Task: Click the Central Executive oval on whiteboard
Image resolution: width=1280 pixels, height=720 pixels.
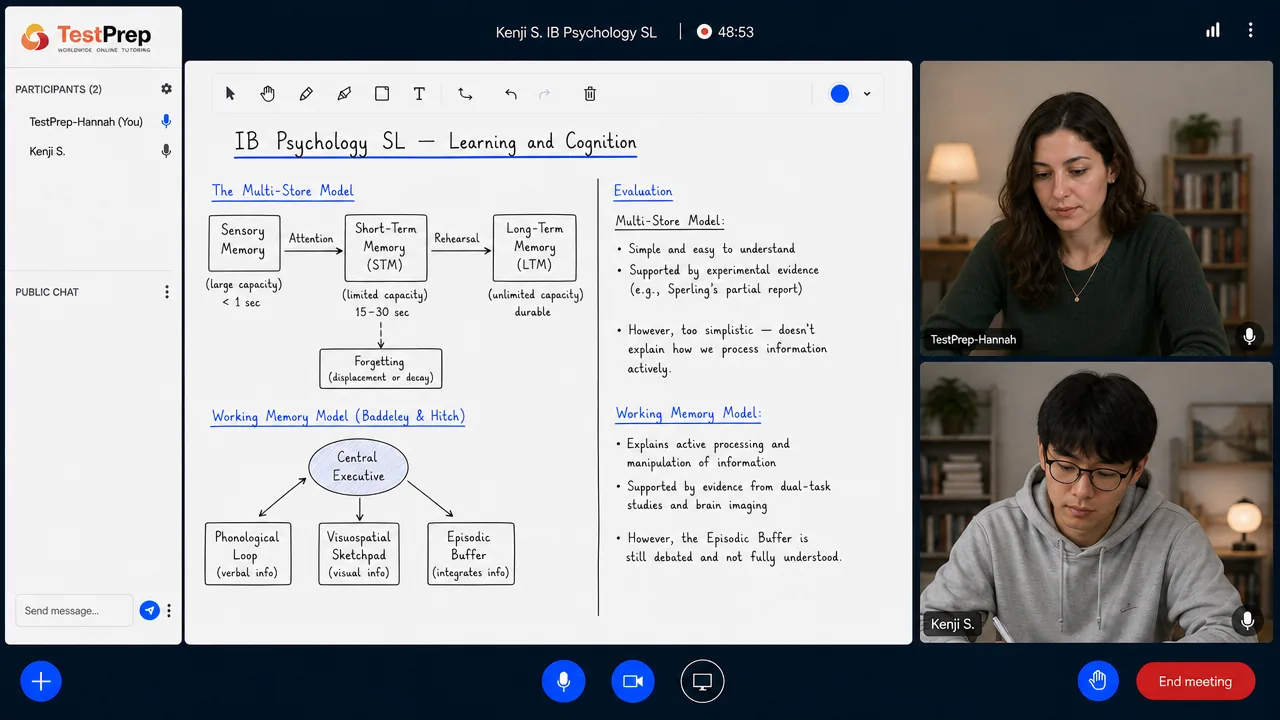Action: pos(358,467)
